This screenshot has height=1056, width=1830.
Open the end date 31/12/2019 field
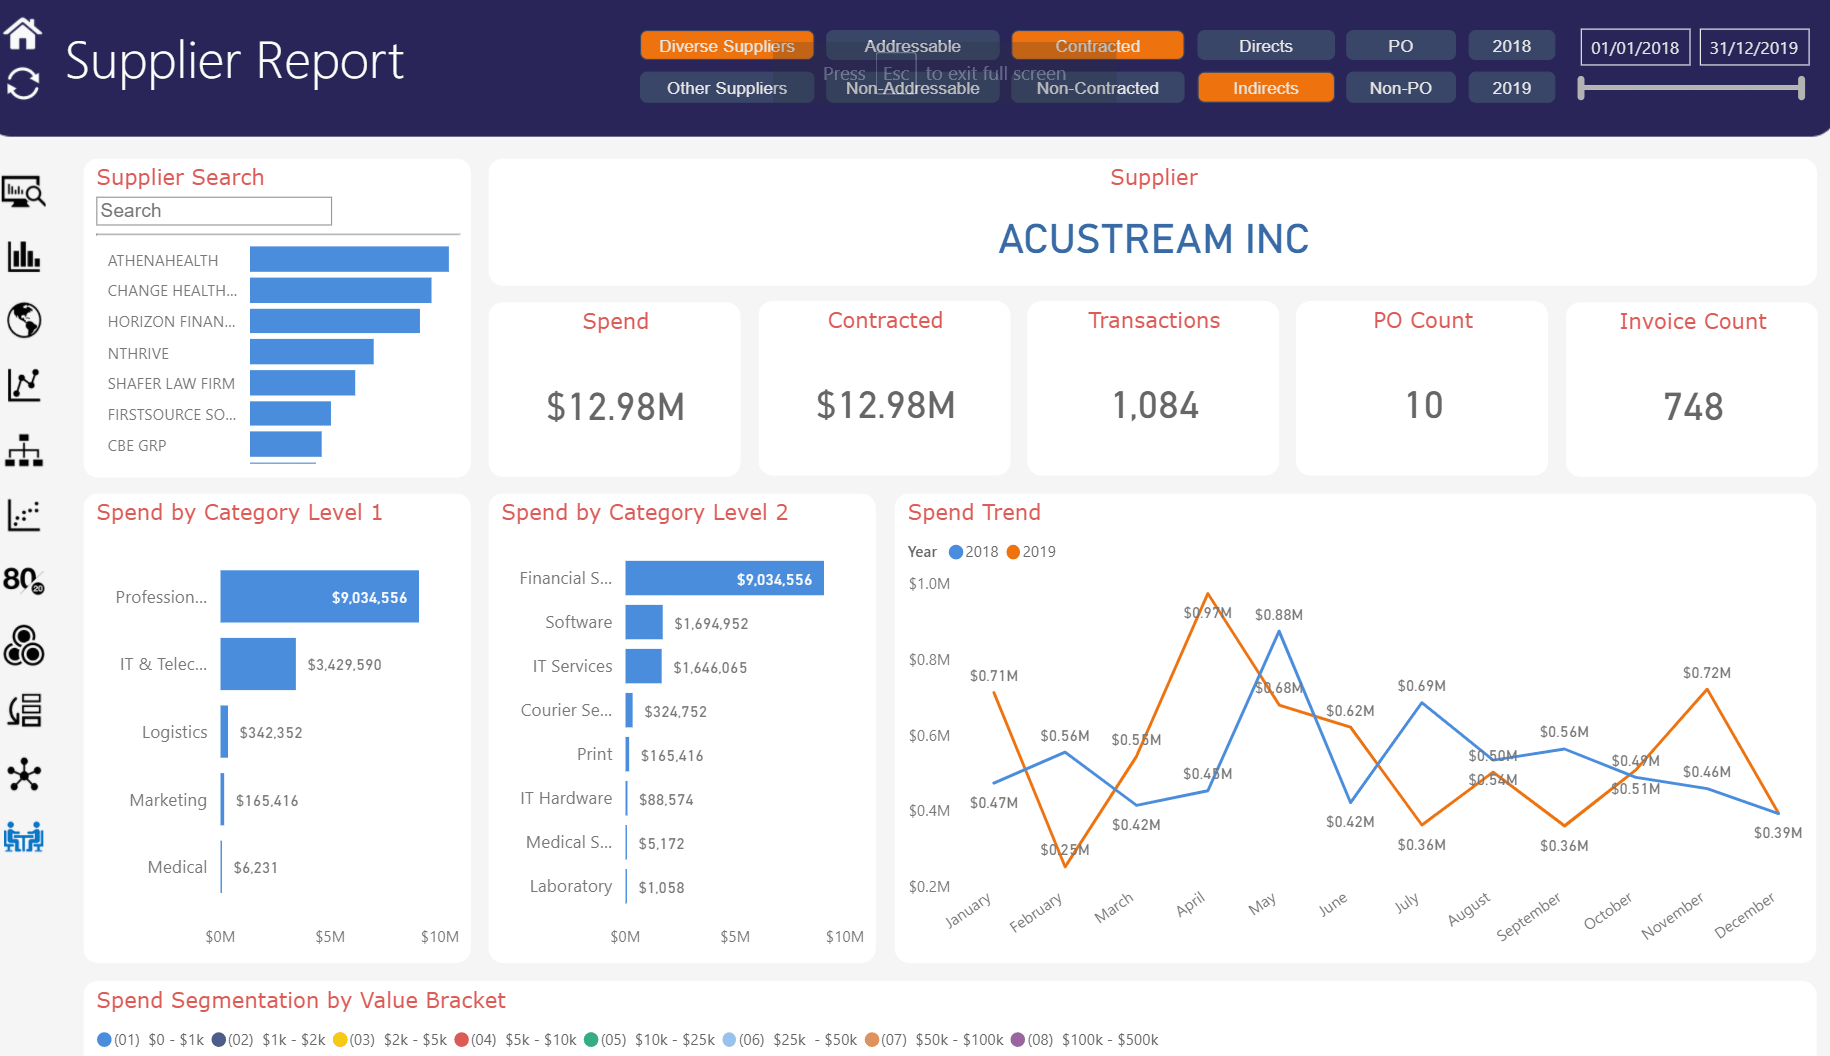[1753, 47]
